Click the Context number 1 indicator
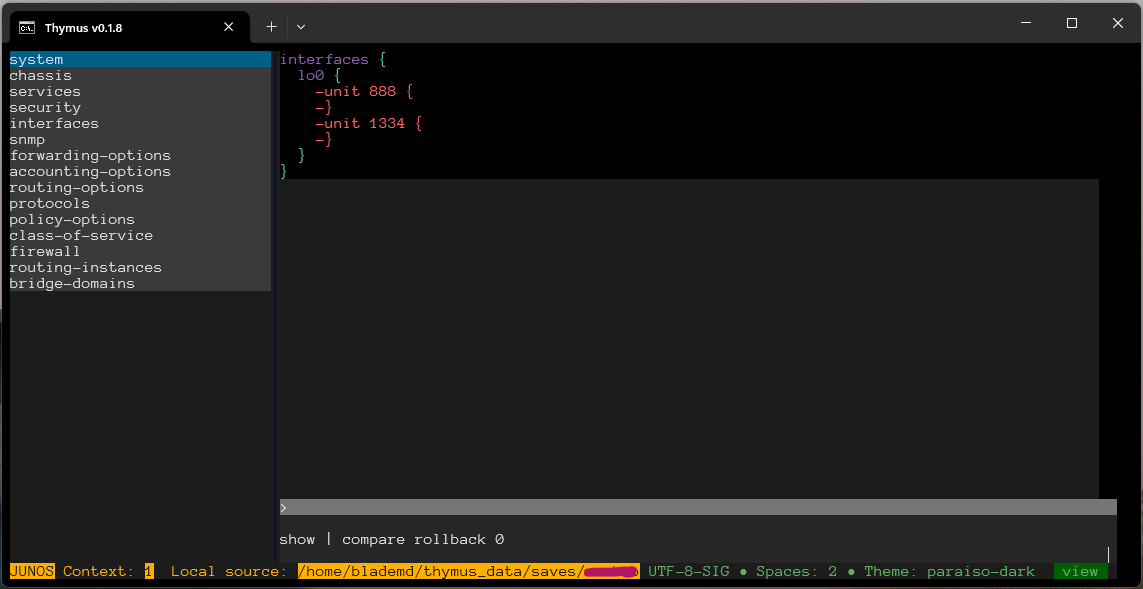Screen dimensions: 1143x589 (x=149, y=572)
